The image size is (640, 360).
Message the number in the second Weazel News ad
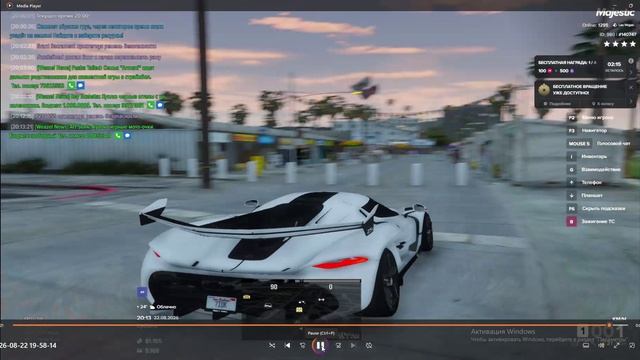coord(160,105)
